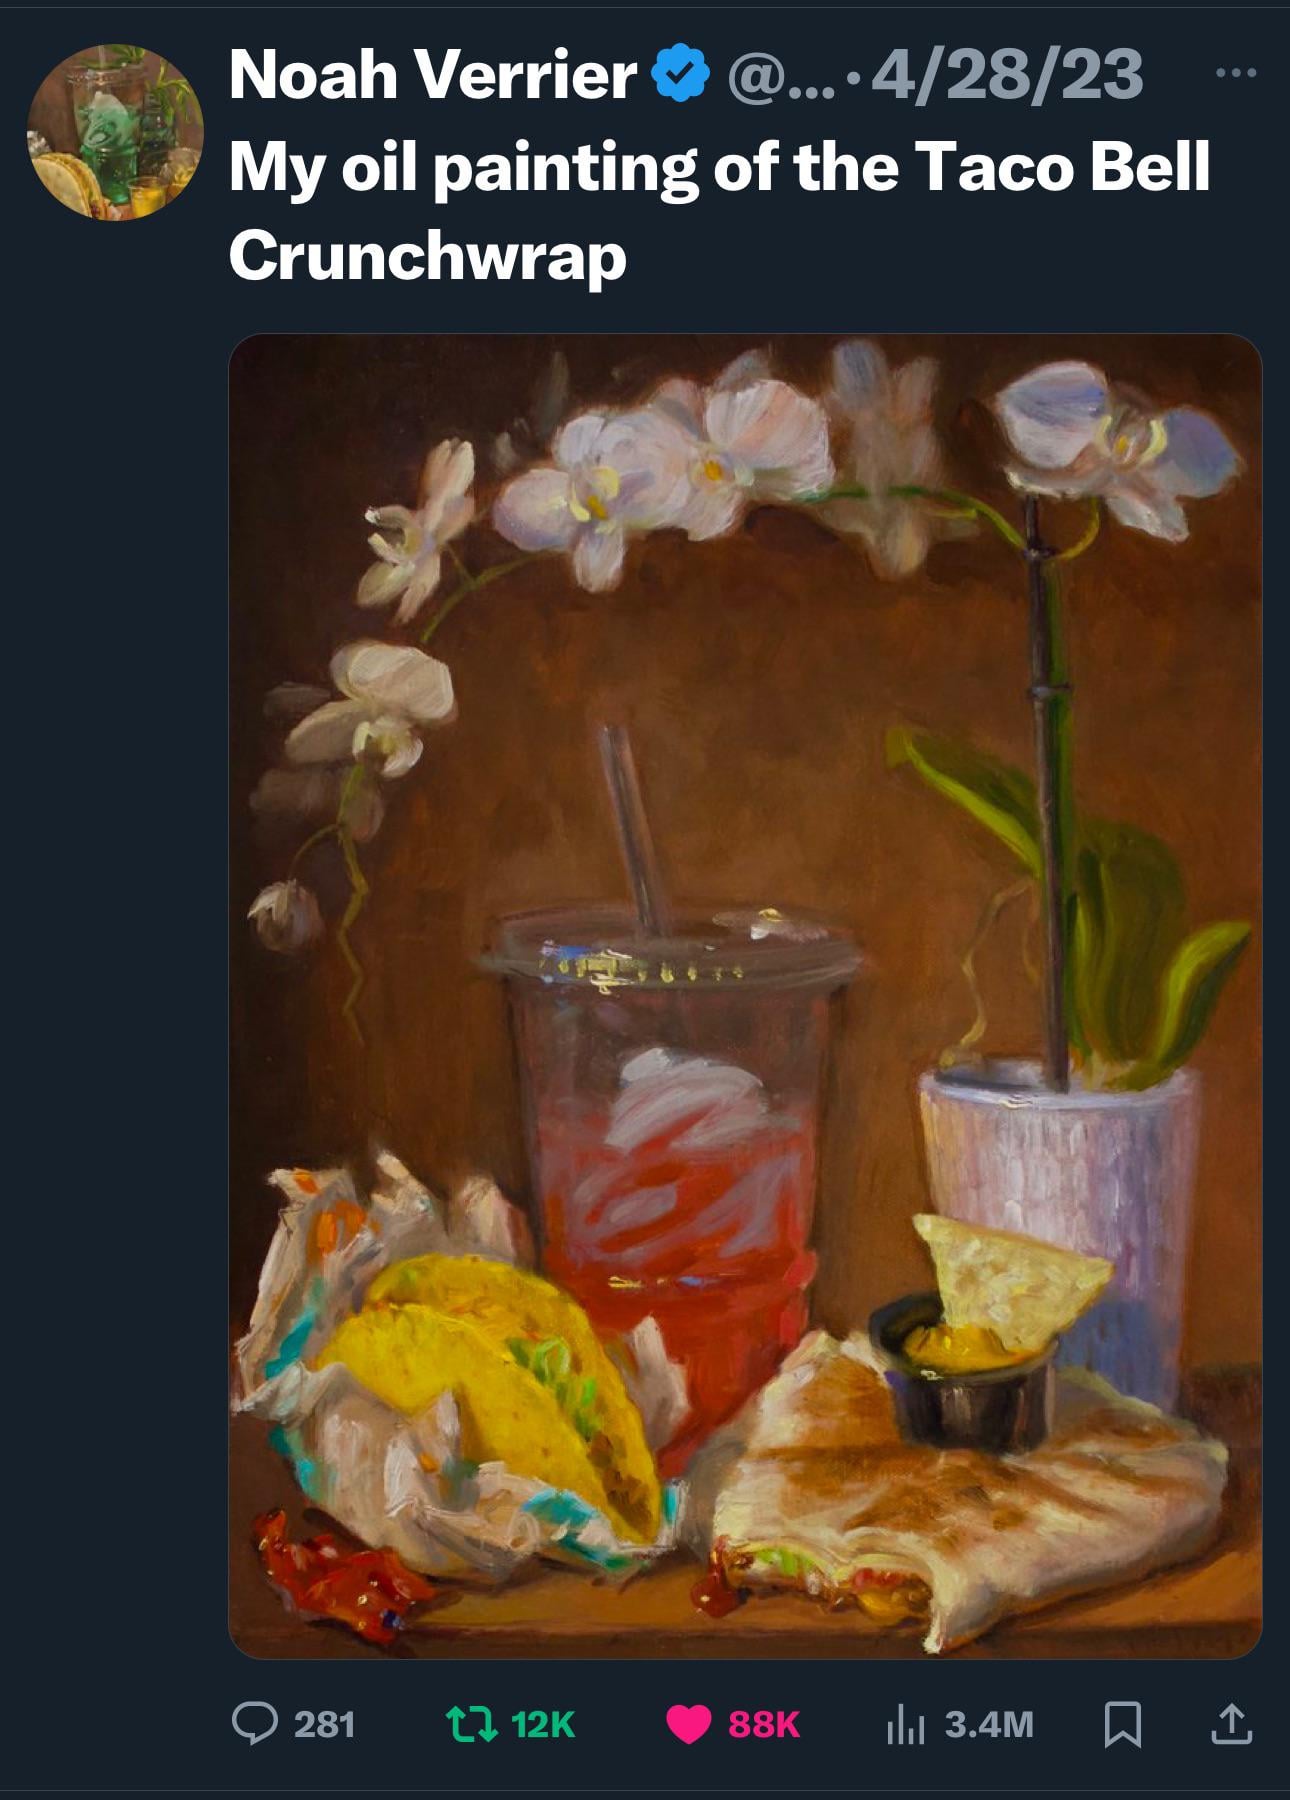This screenshot has width=1290, height=1800.
Task: Click the 12K retweets count
Action: (x=543, y=1725)
